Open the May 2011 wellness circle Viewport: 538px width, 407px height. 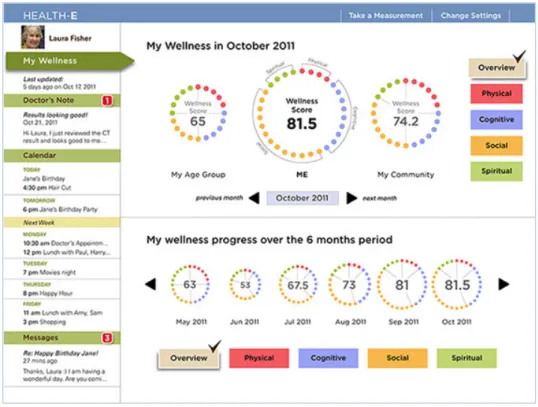tap(190, 284)
